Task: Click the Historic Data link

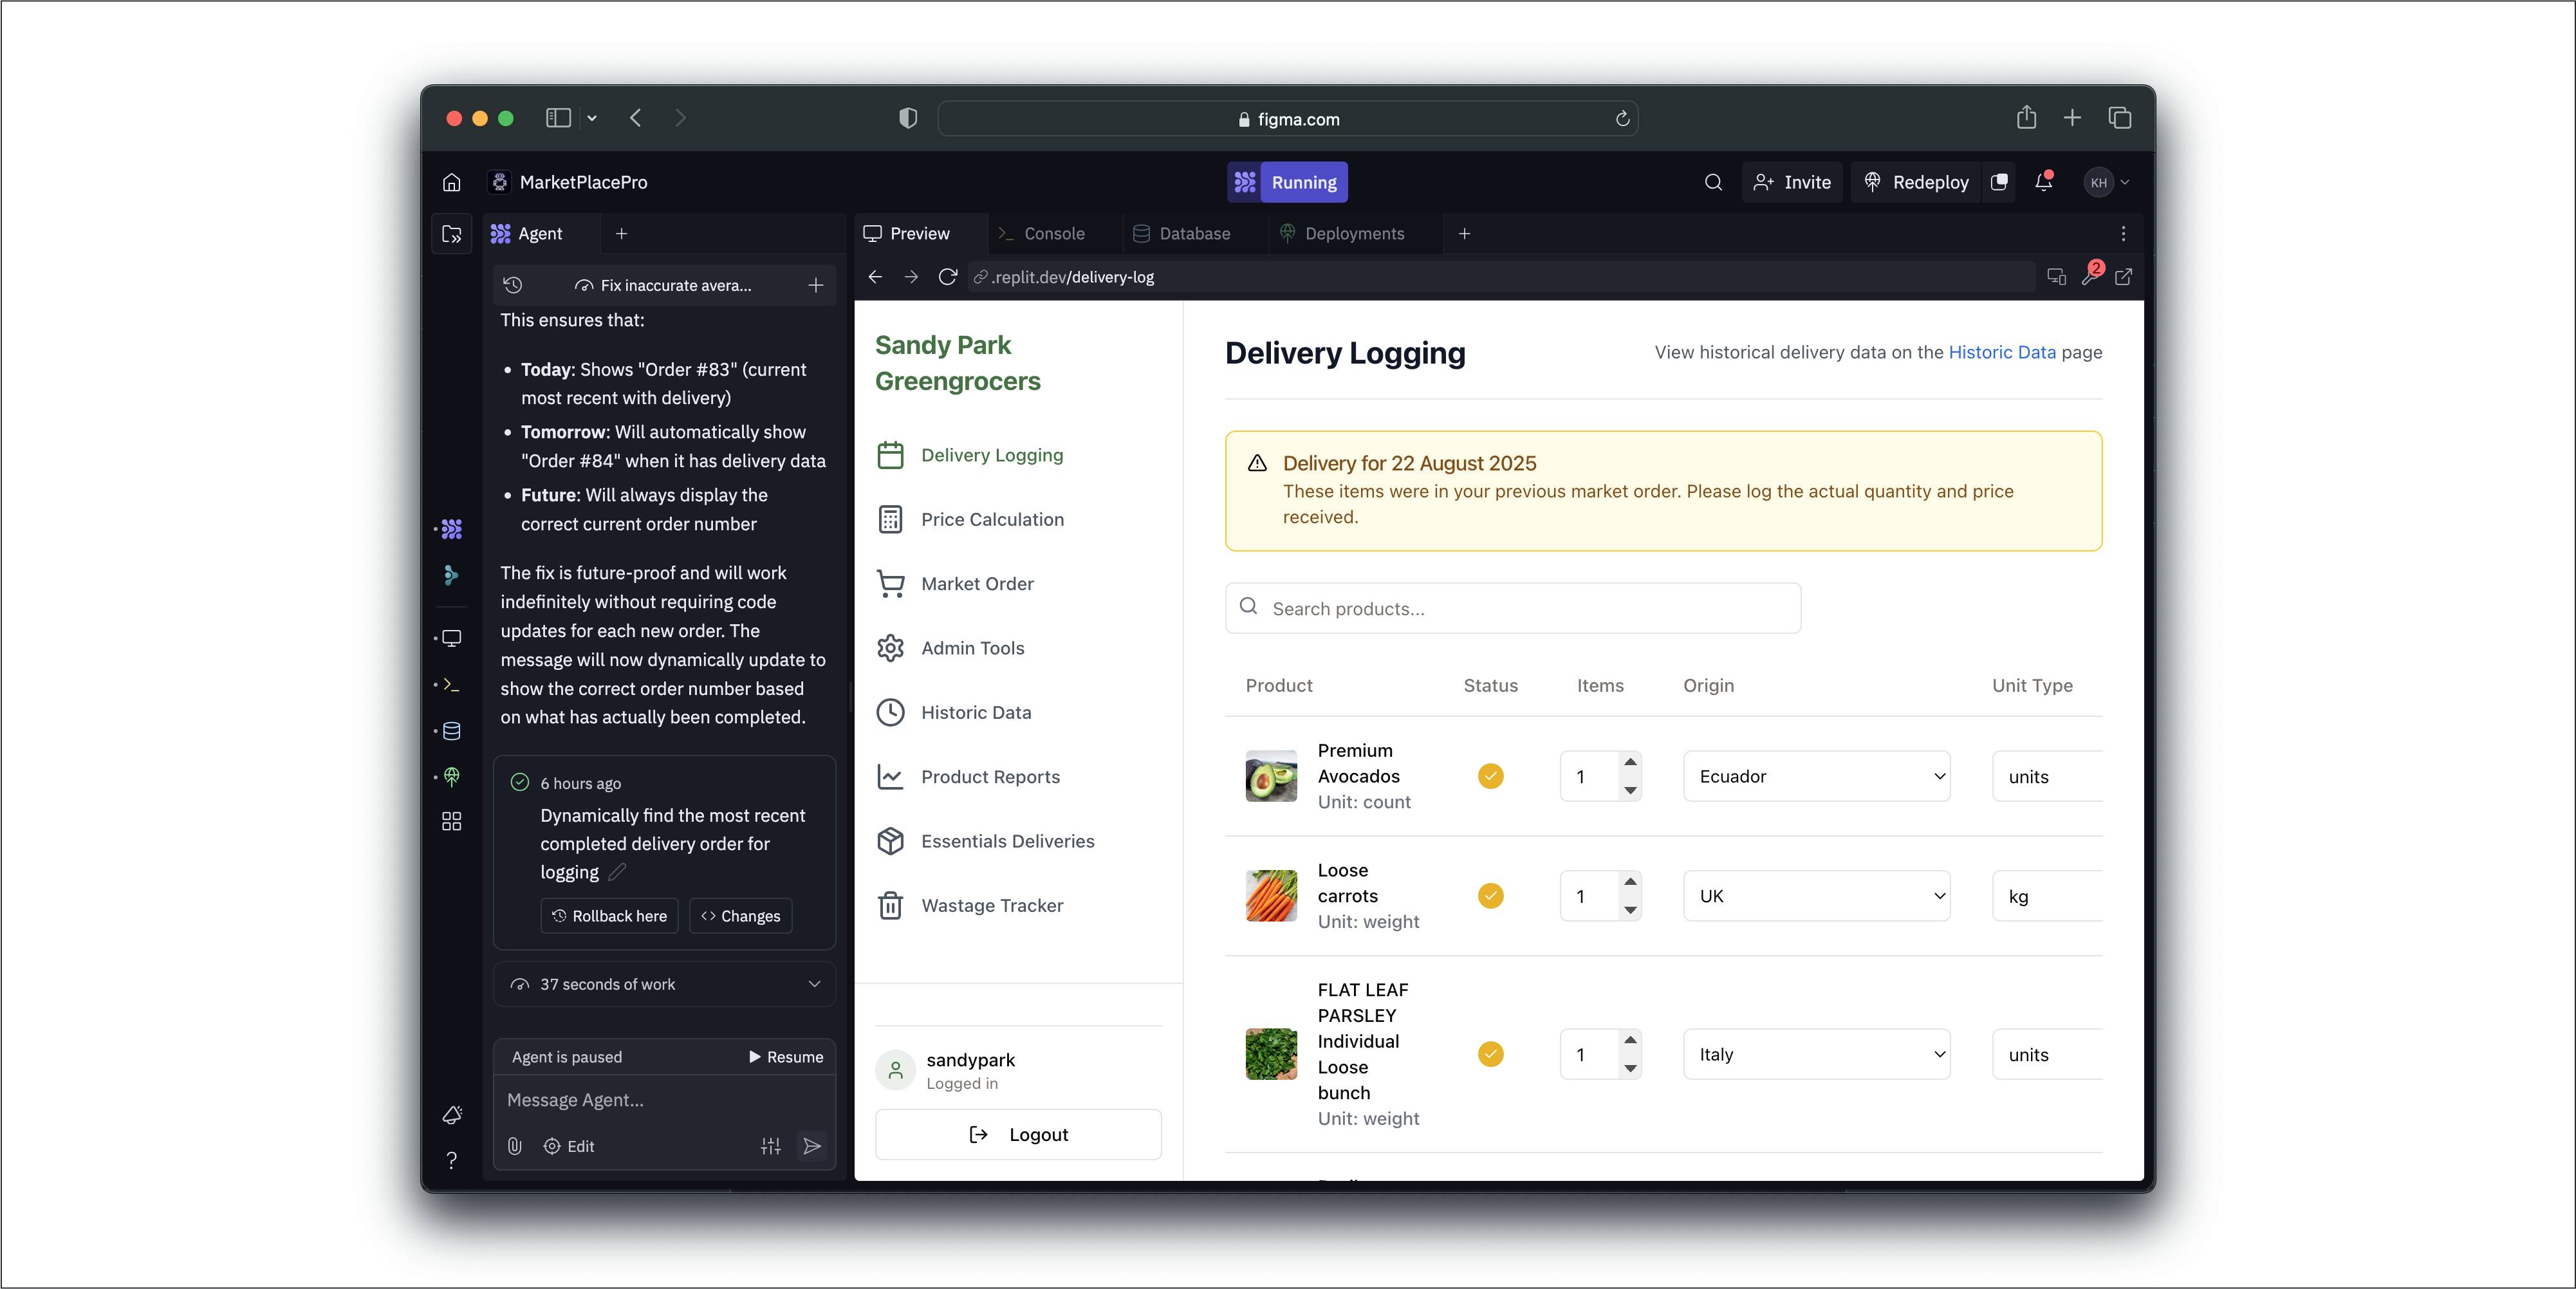Action: tap(2001, 352)
